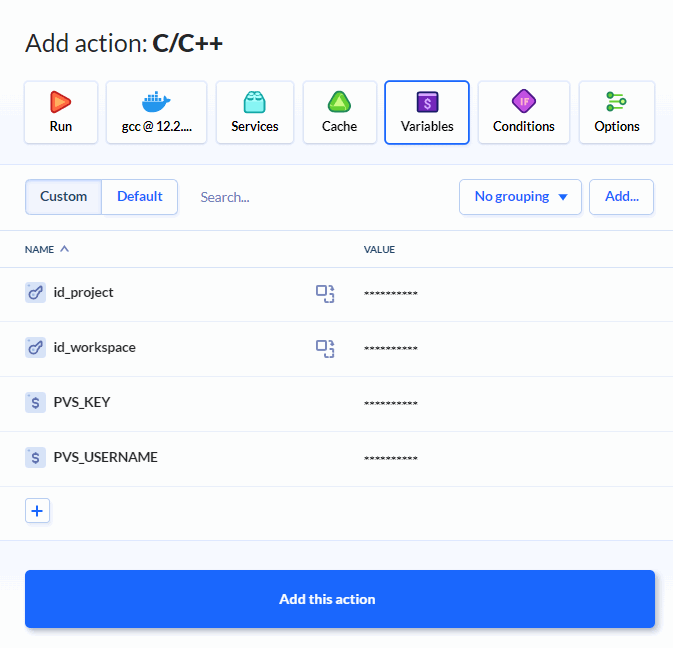Go to the Options tab
This screenshot has width=673, height=648.
(617, 112)
